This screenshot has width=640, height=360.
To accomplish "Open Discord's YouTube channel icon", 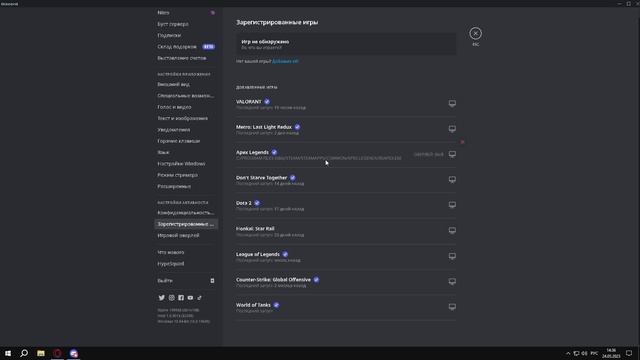I will [x=190, y=298].
